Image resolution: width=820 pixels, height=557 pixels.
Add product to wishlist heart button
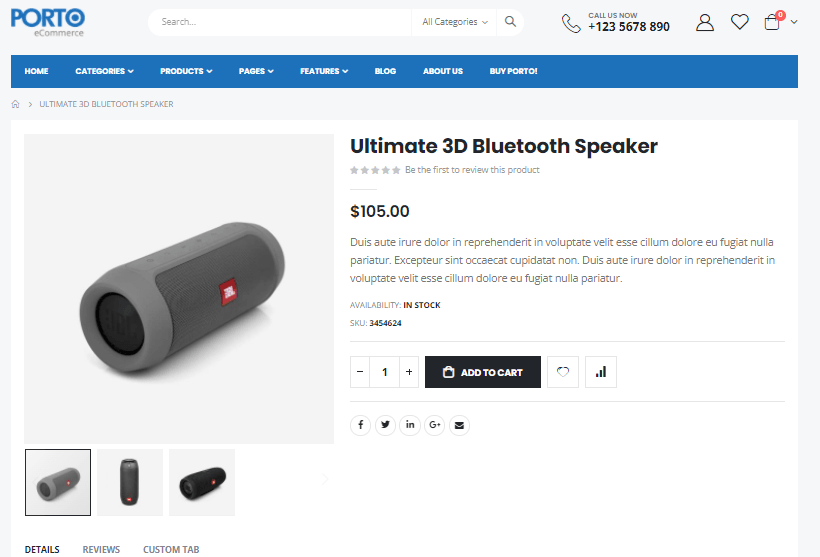pos(563,372)
